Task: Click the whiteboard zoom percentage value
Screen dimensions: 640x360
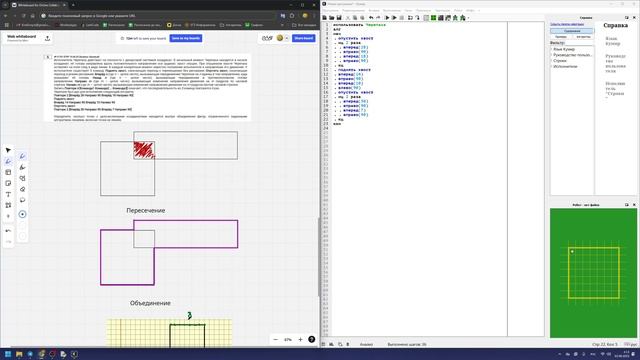Action: pyautogui.click(x=288, y=340)
